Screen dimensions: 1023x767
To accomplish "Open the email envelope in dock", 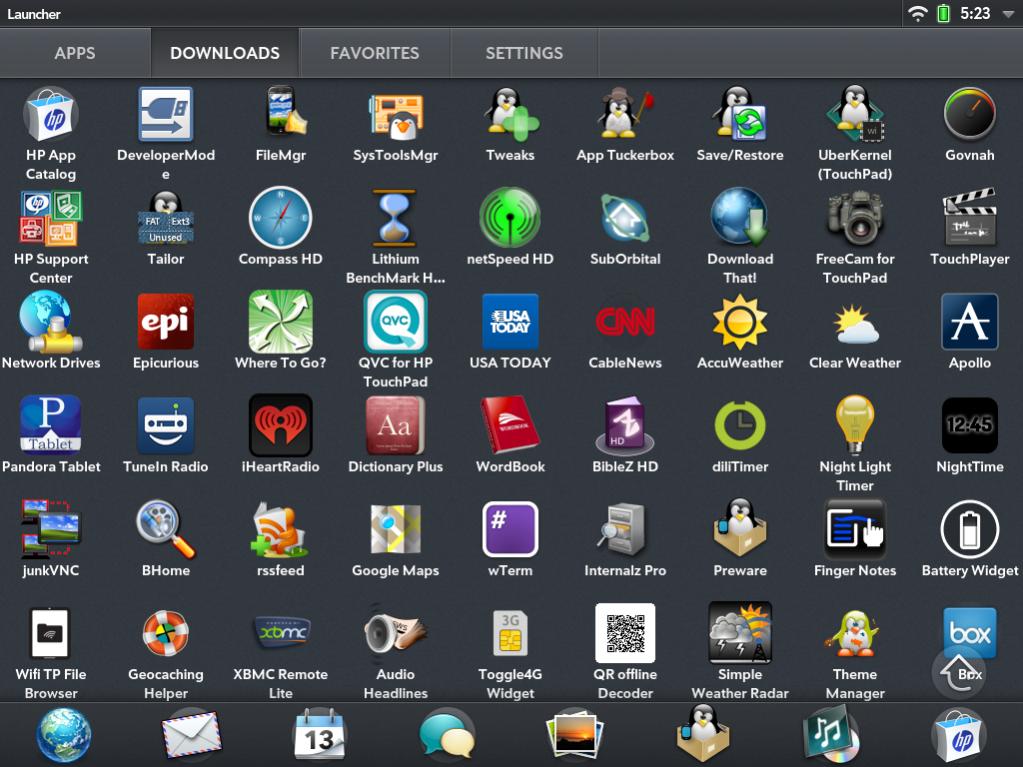I will coord(191,737).
